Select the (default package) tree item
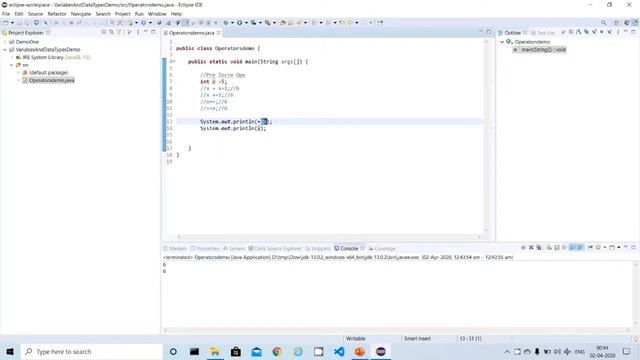640x360 pixels. 48,73
